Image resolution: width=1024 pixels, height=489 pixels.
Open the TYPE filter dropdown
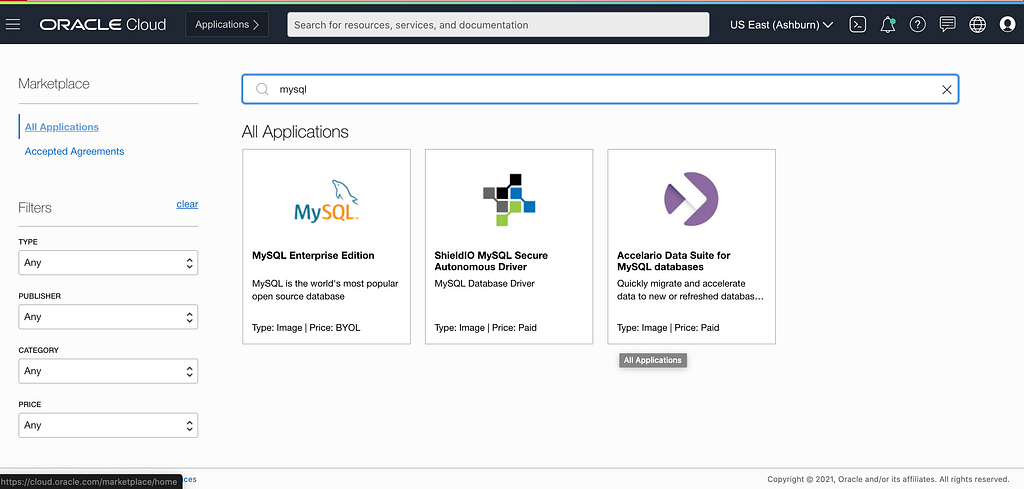[108, 262]
